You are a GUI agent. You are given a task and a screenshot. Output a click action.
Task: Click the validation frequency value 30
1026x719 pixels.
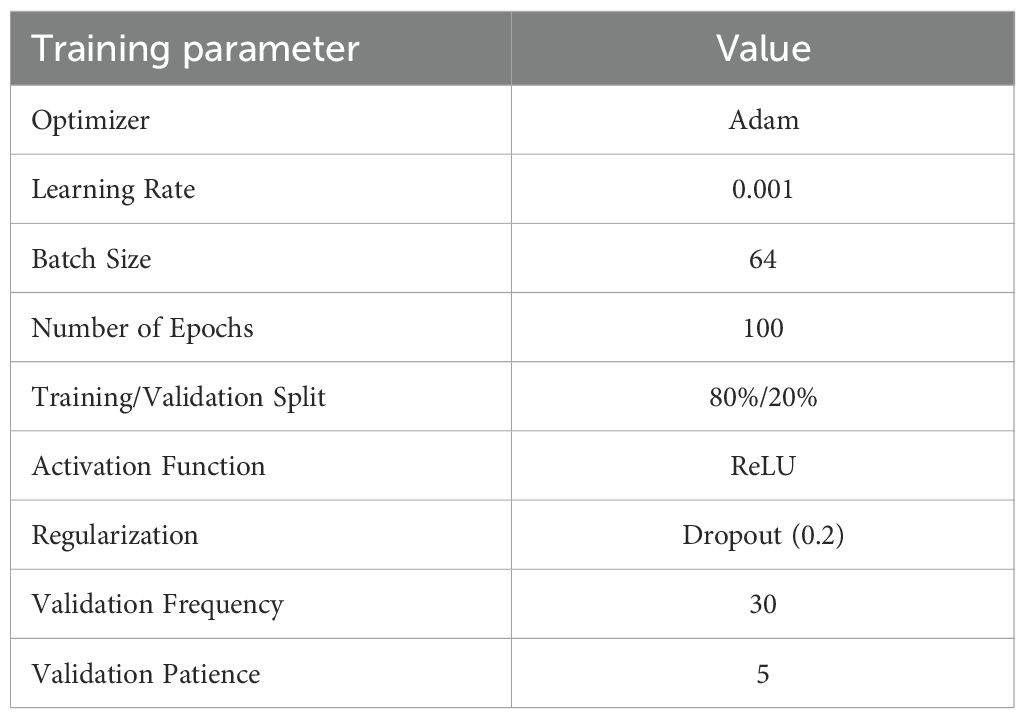pyautogui.click(x=763, y=604)
